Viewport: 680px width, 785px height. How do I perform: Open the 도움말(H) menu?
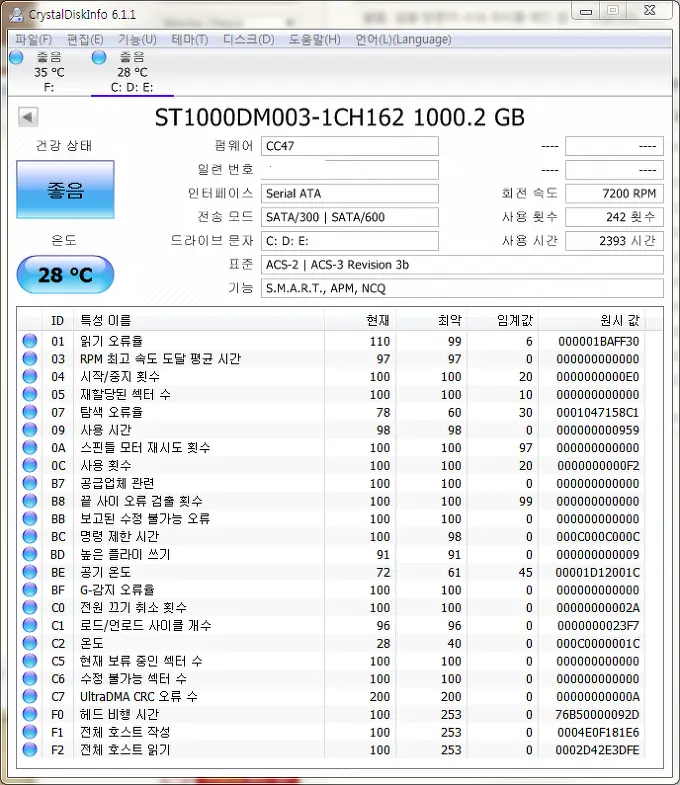[x=314, y=40]
